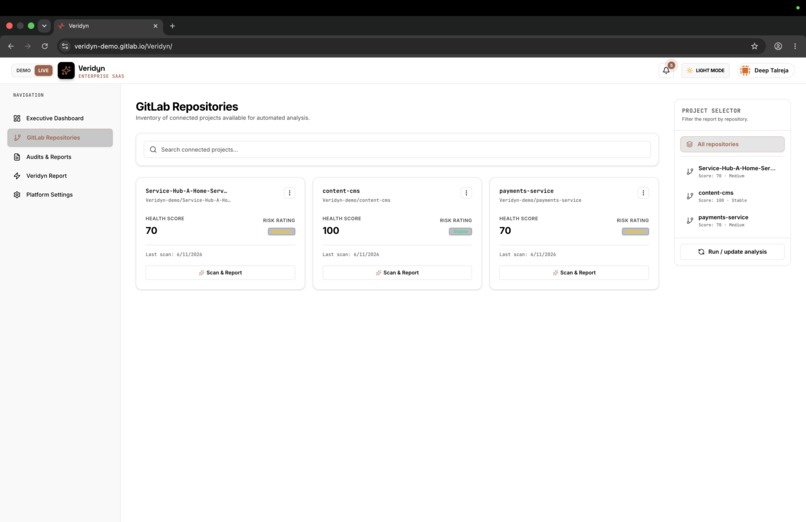Click Scan & Report on payments-service card
The image size is (806, 522).
[574, 273]
